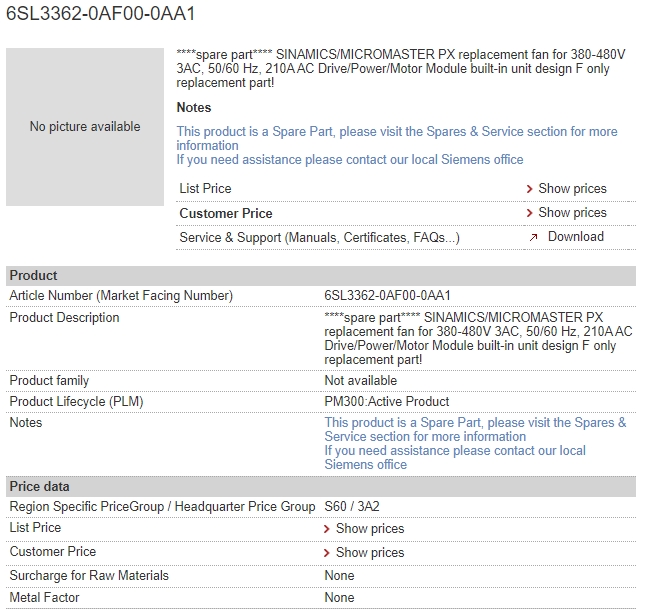This screenshot has width=652, height=609.
Task: Click the Product section header
Action: (321, 276)
